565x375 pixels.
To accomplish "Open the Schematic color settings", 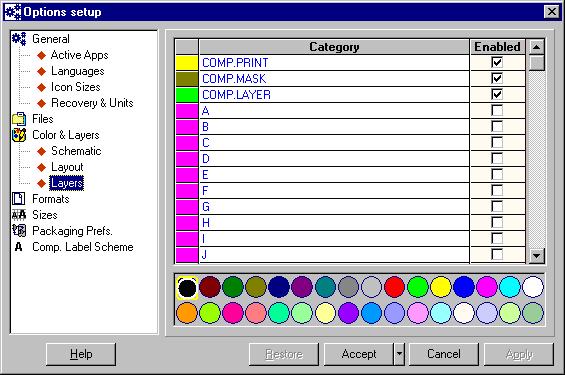I will [x=76, y=151].
